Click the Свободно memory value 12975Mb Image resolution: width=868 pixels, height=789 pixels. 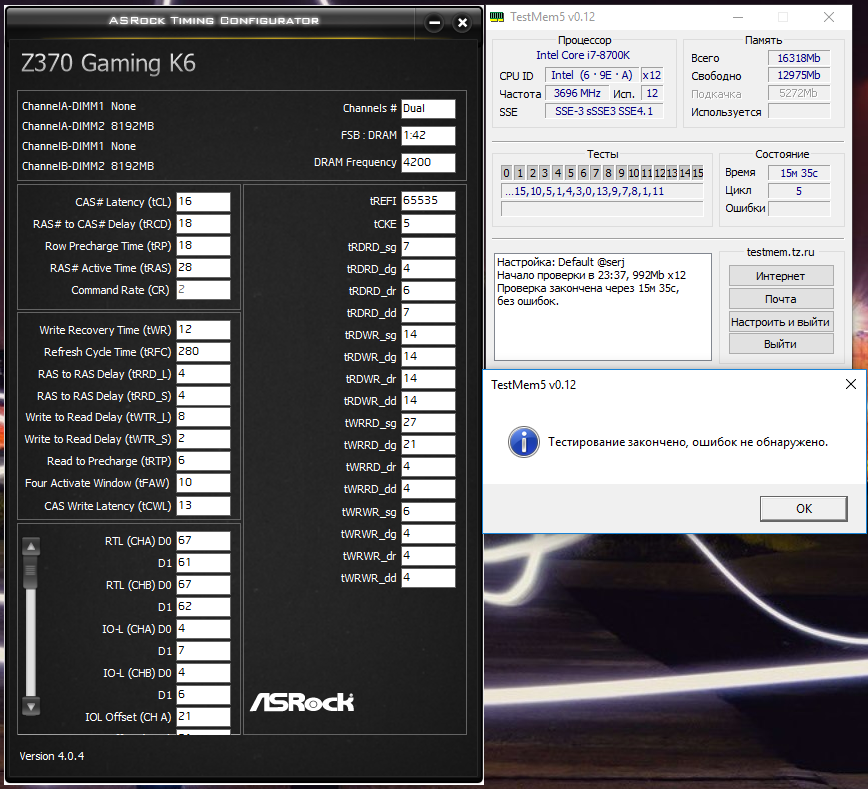(799, 75)
